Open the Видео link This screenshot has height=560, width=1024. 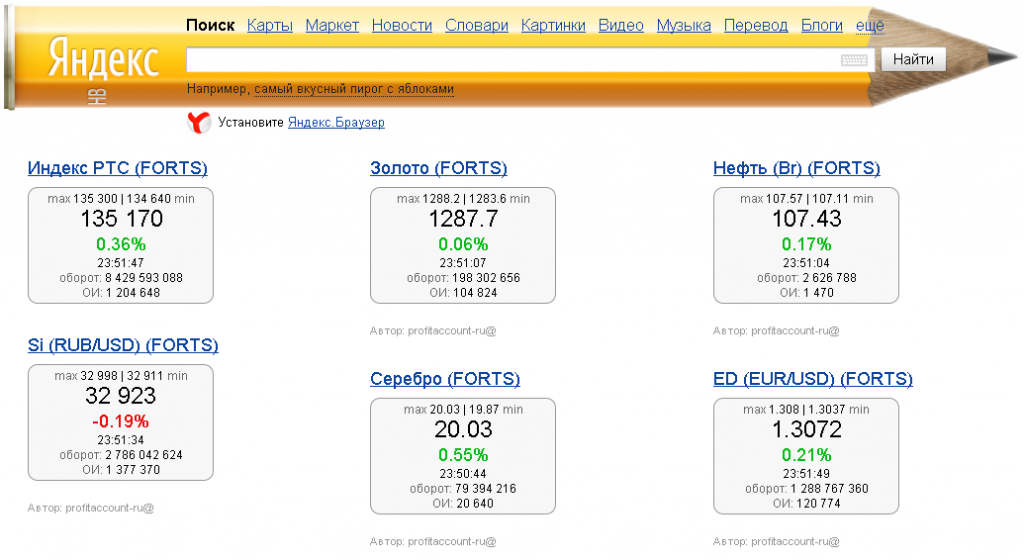[x=621, y=25]
